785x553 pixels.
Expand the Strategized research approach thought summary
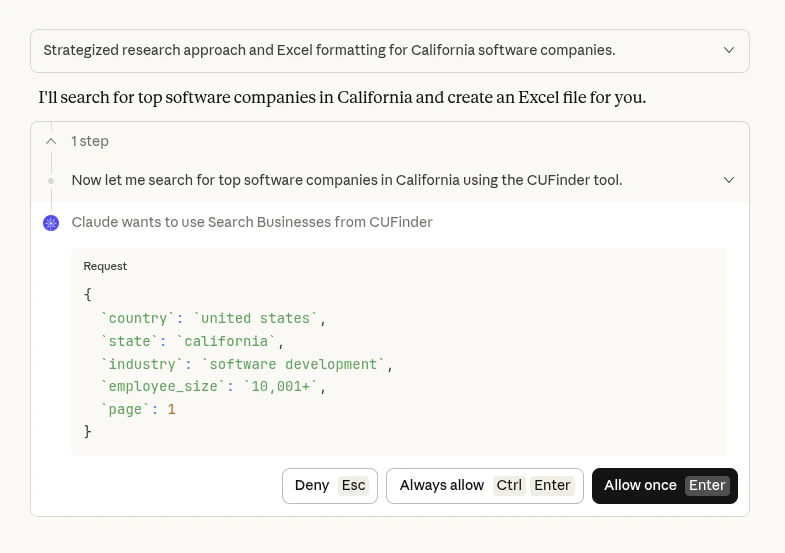389,51
